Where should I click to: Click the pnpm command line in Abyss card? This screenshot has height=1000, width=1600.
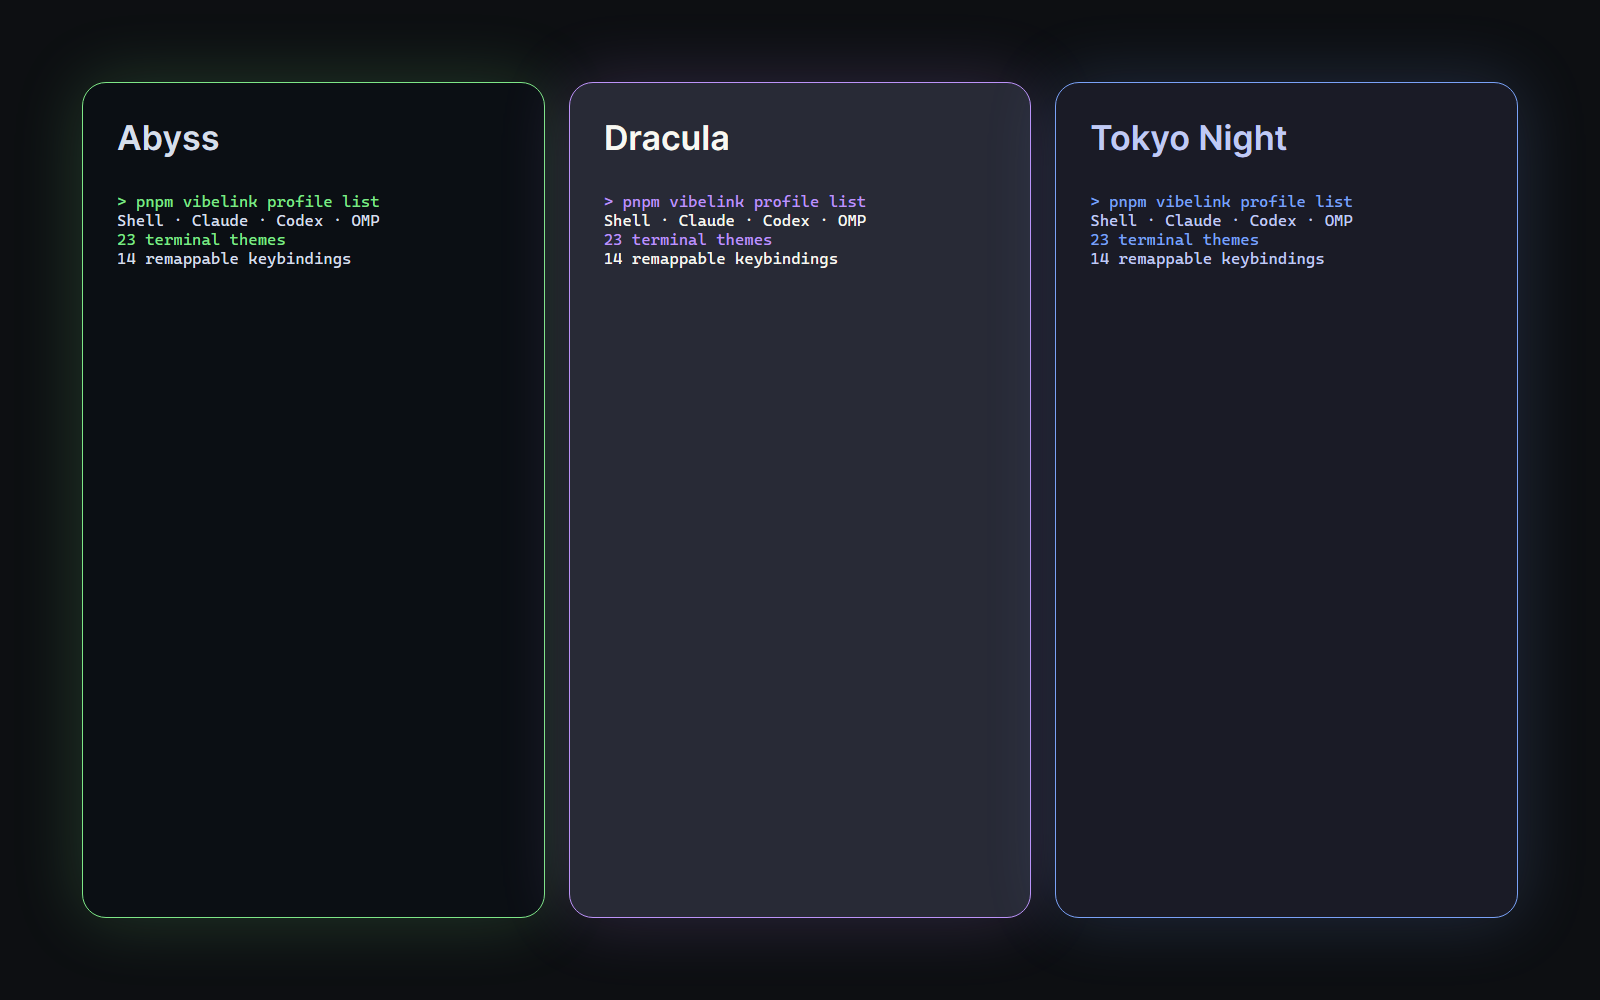[x=248, y=202]
